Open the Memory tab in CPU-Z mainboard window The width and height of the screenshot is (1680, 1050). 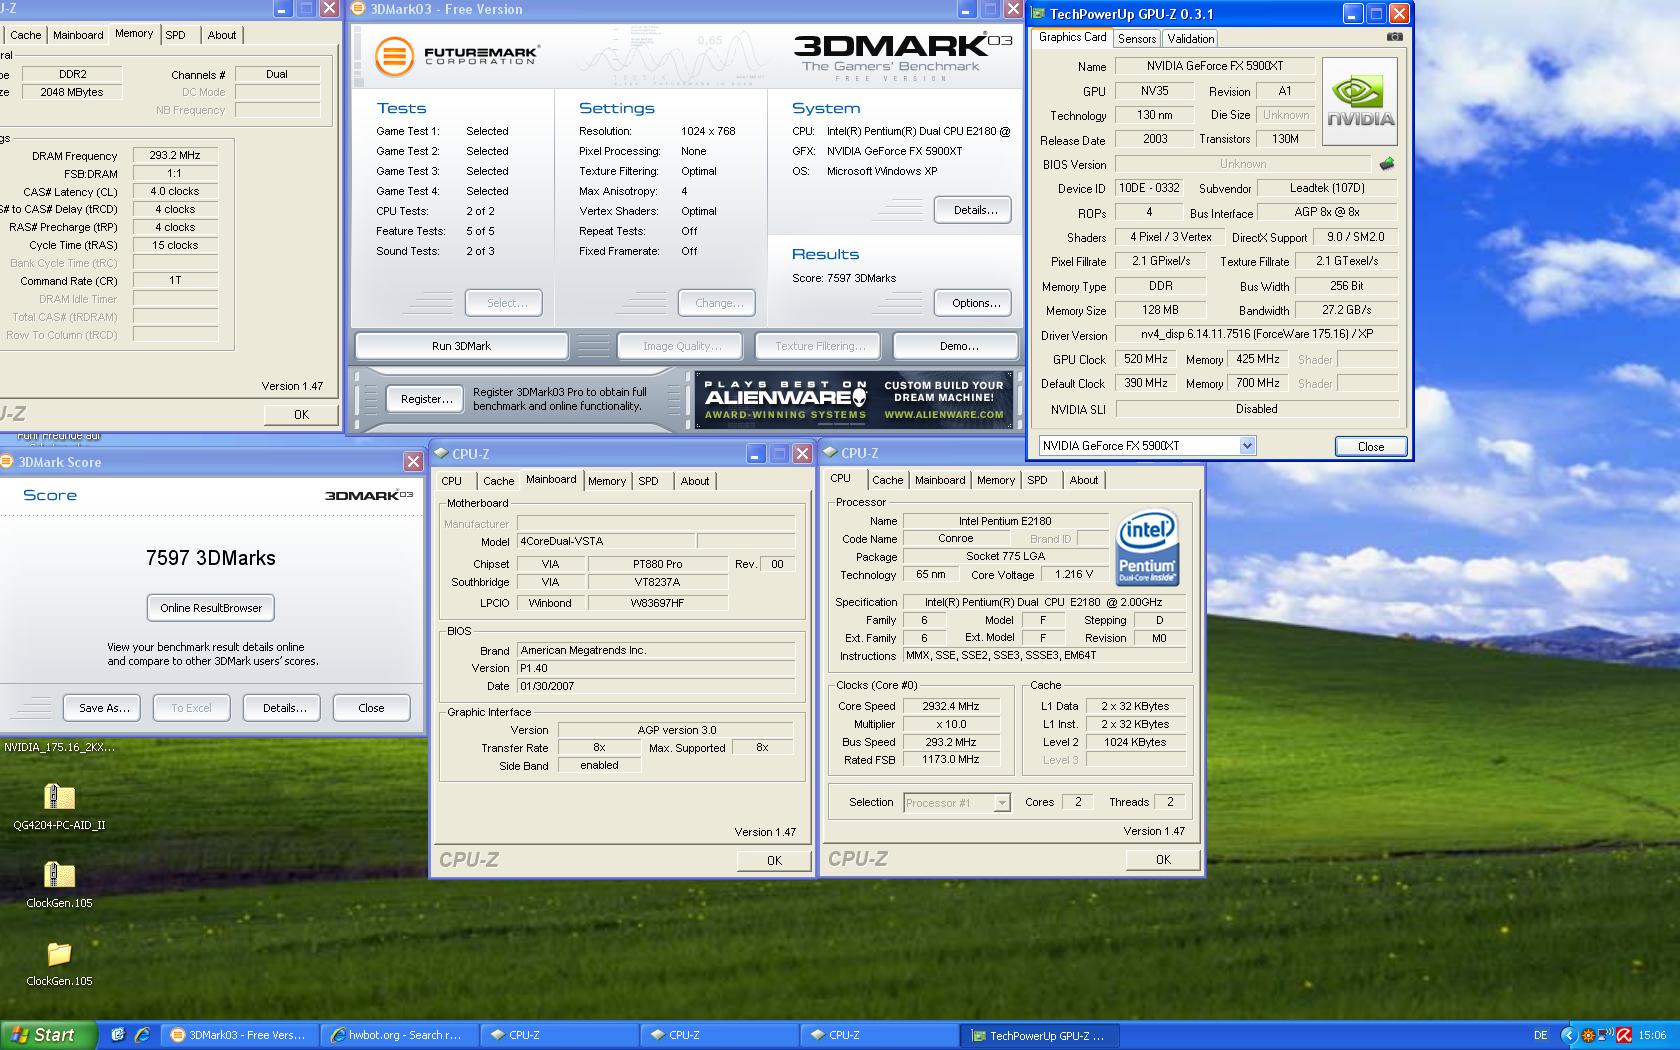click(x=606, y=481)
